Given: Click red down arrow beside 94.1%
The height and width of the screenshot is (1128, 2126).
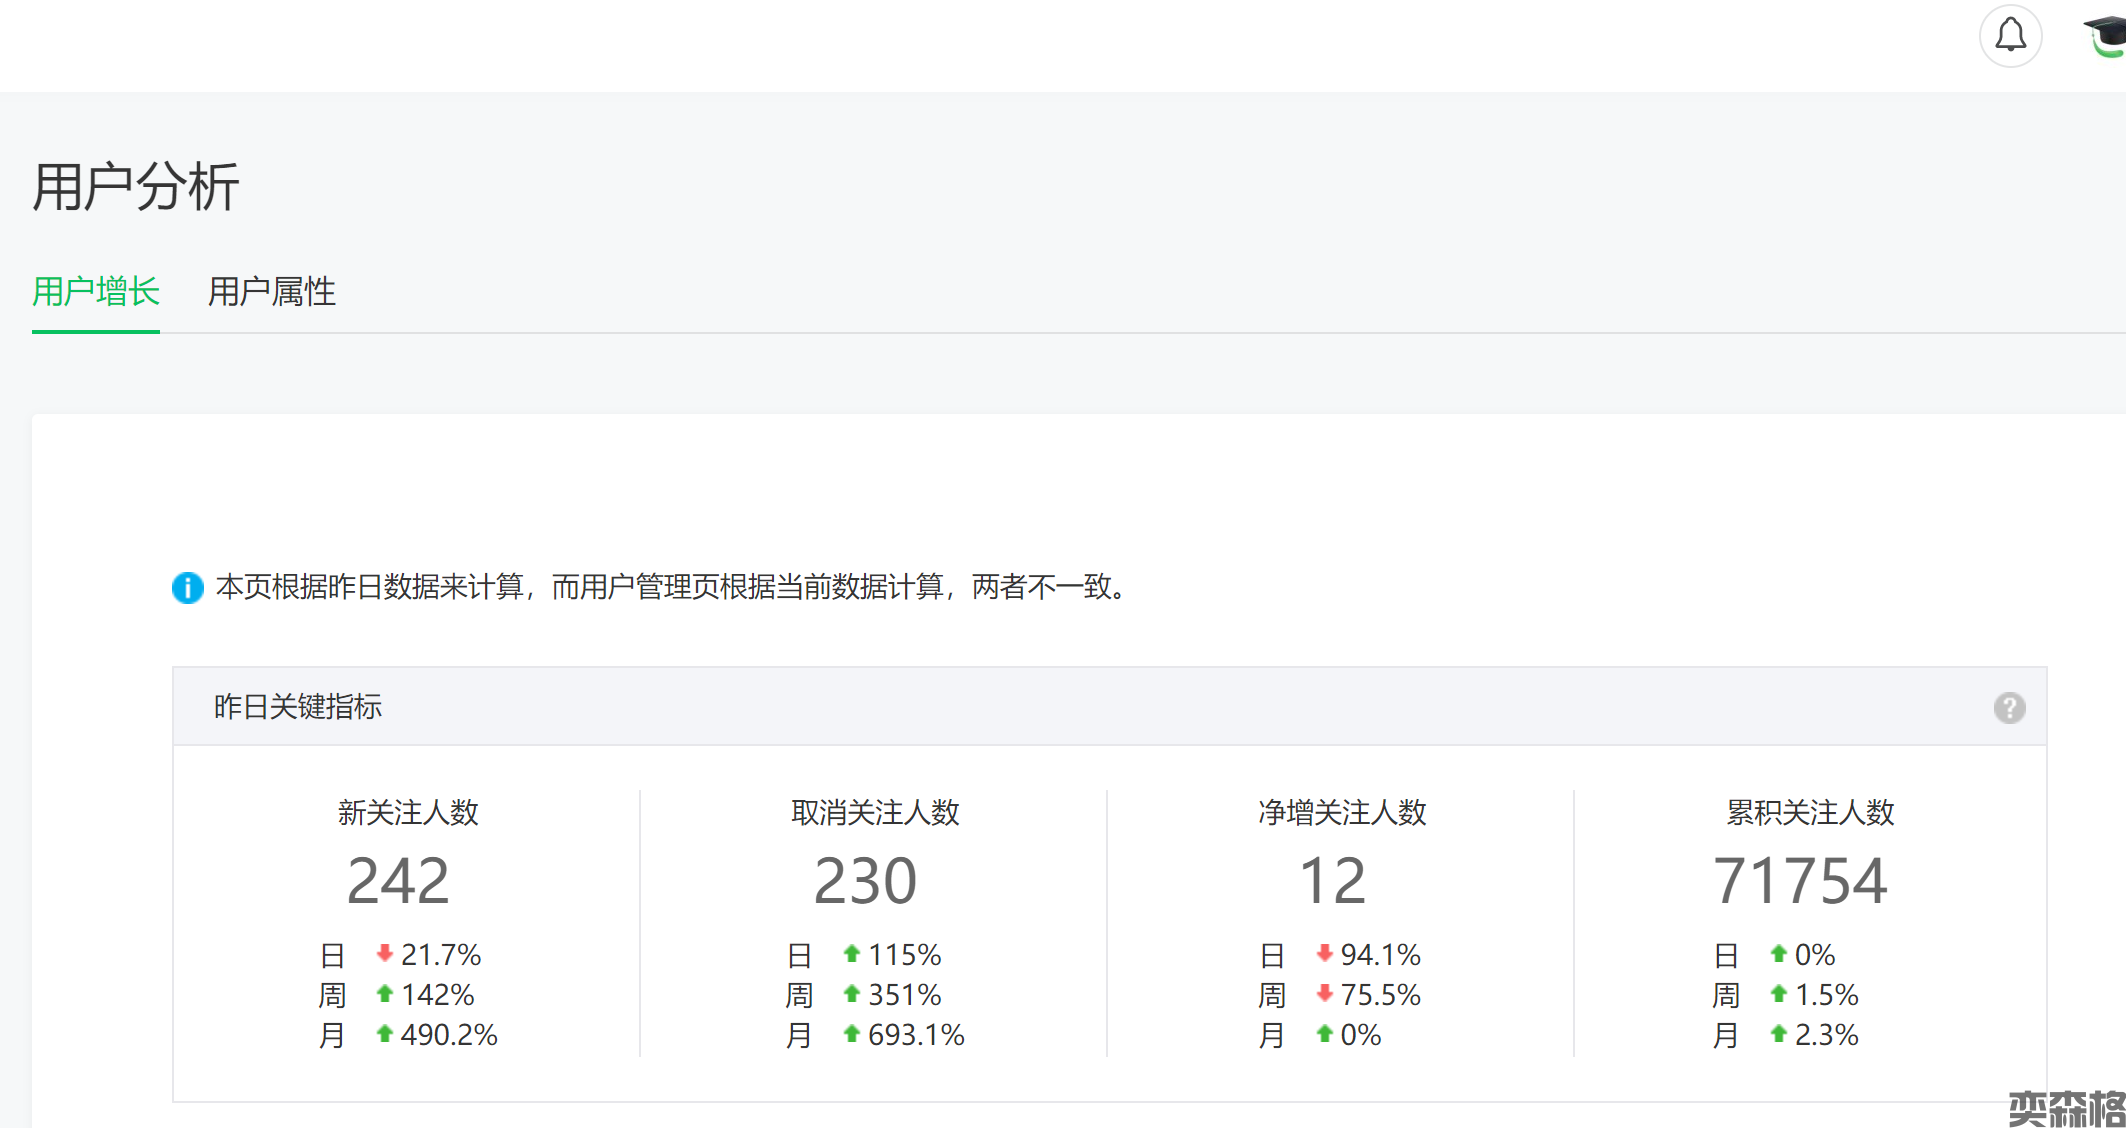Looking at the screenshot, I should (x=1324, y=954).
